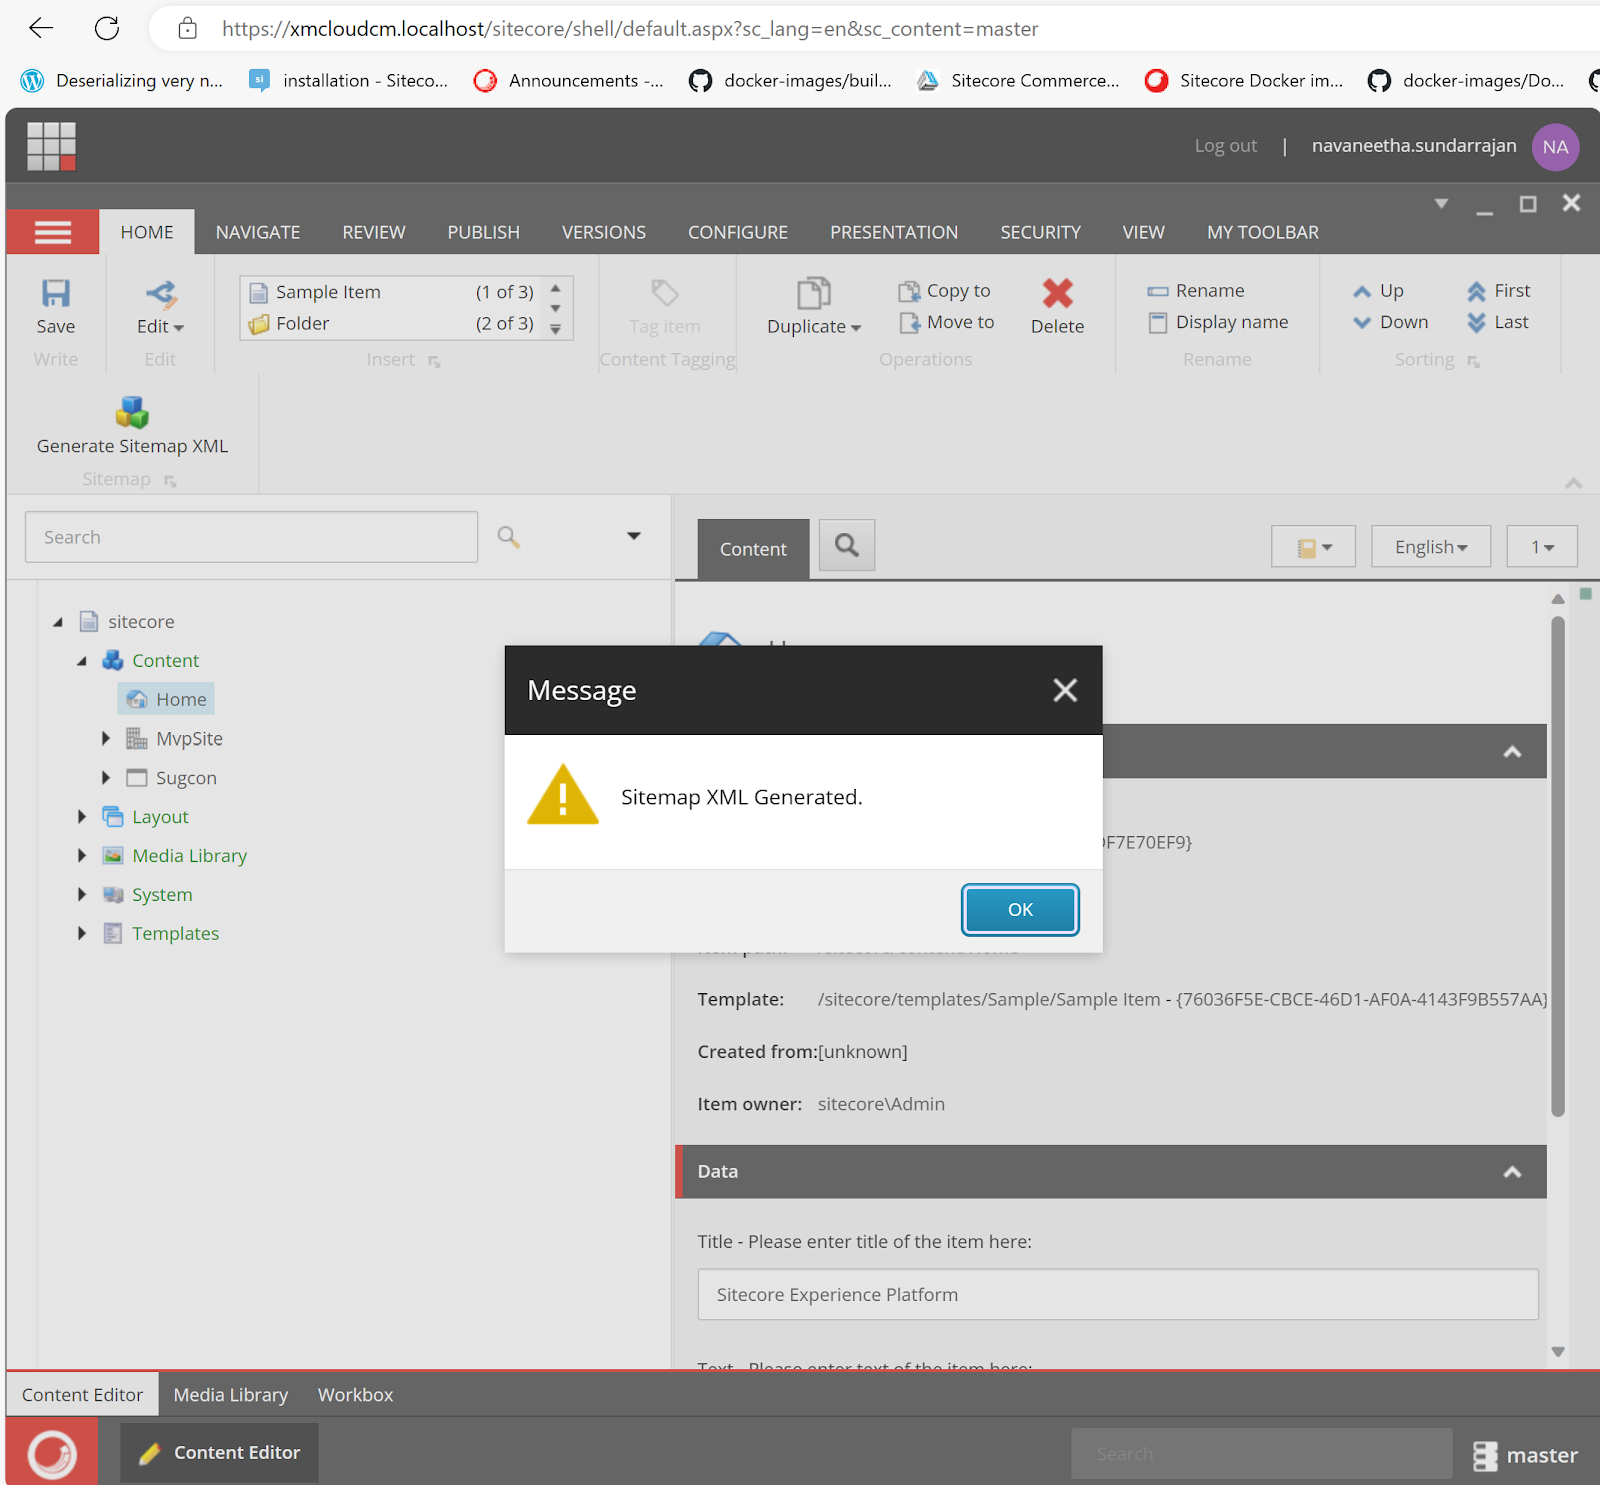
Task: Open the SECURITY ribbon tab
Action: pyautogui.click(x=1041, y=232)
